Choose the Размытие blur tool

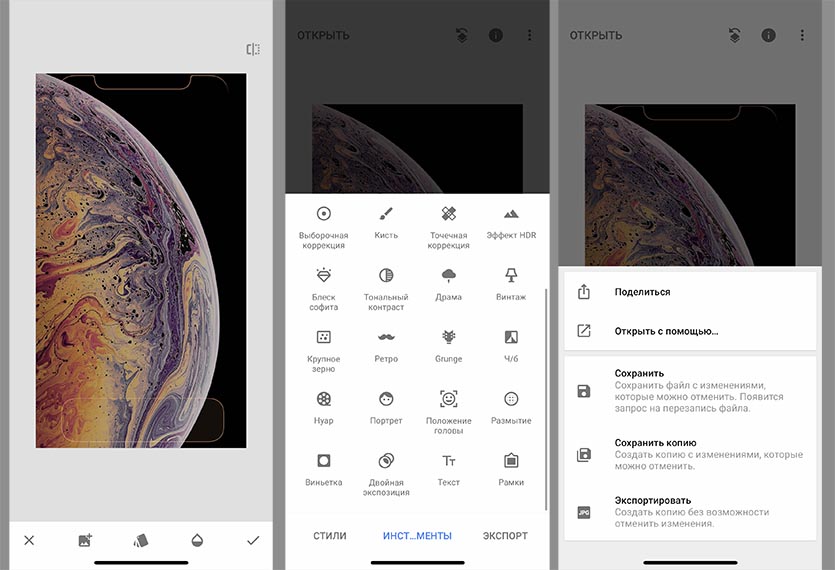click(511, 408)
